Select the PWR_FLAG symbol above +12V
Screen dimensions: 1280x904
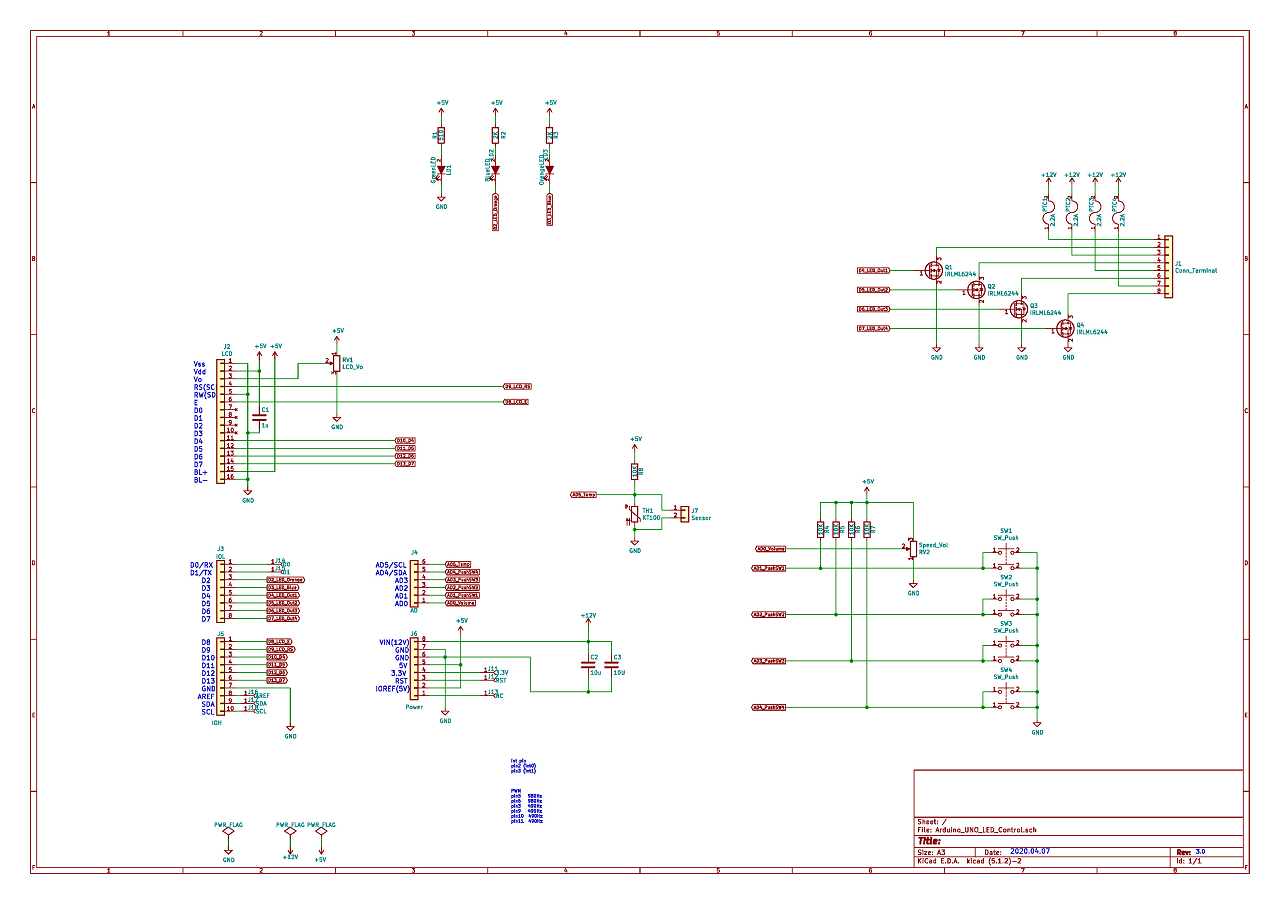290,832
